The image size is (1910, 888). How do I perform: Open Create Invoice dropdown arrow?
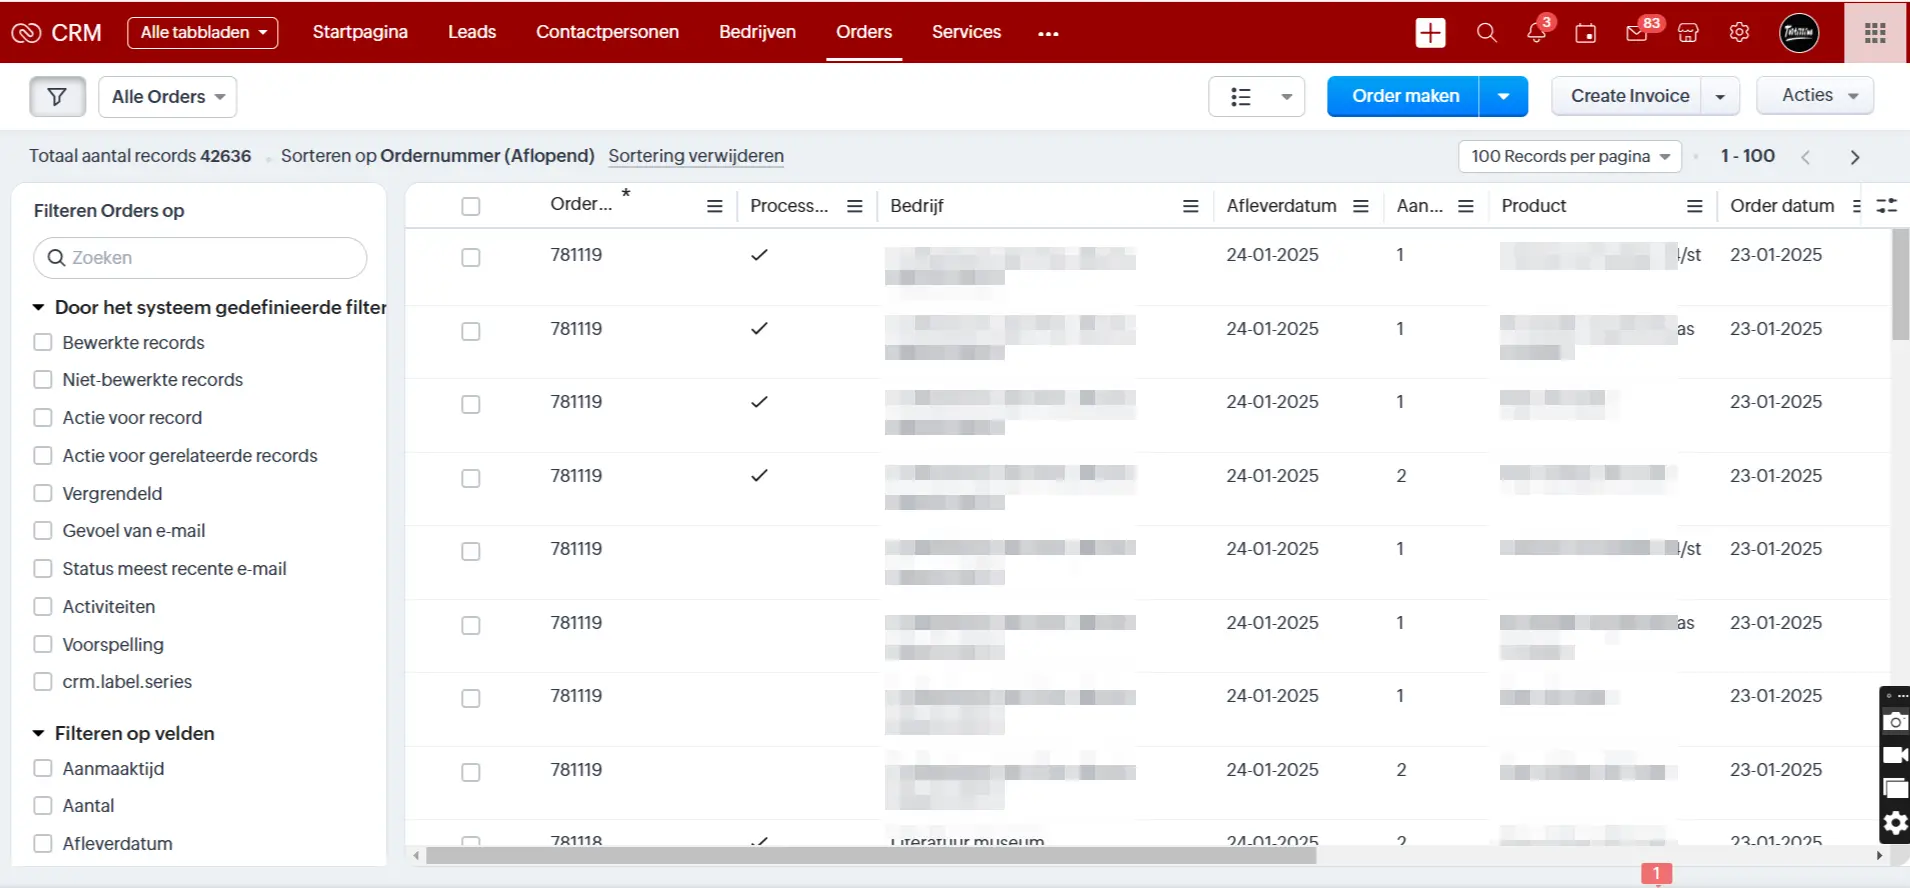point(1720,97)
